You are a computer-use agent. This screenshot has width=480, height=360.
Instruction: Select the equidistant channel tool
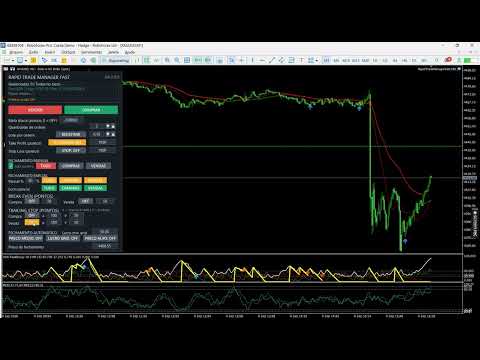click(x=282, y=60)
